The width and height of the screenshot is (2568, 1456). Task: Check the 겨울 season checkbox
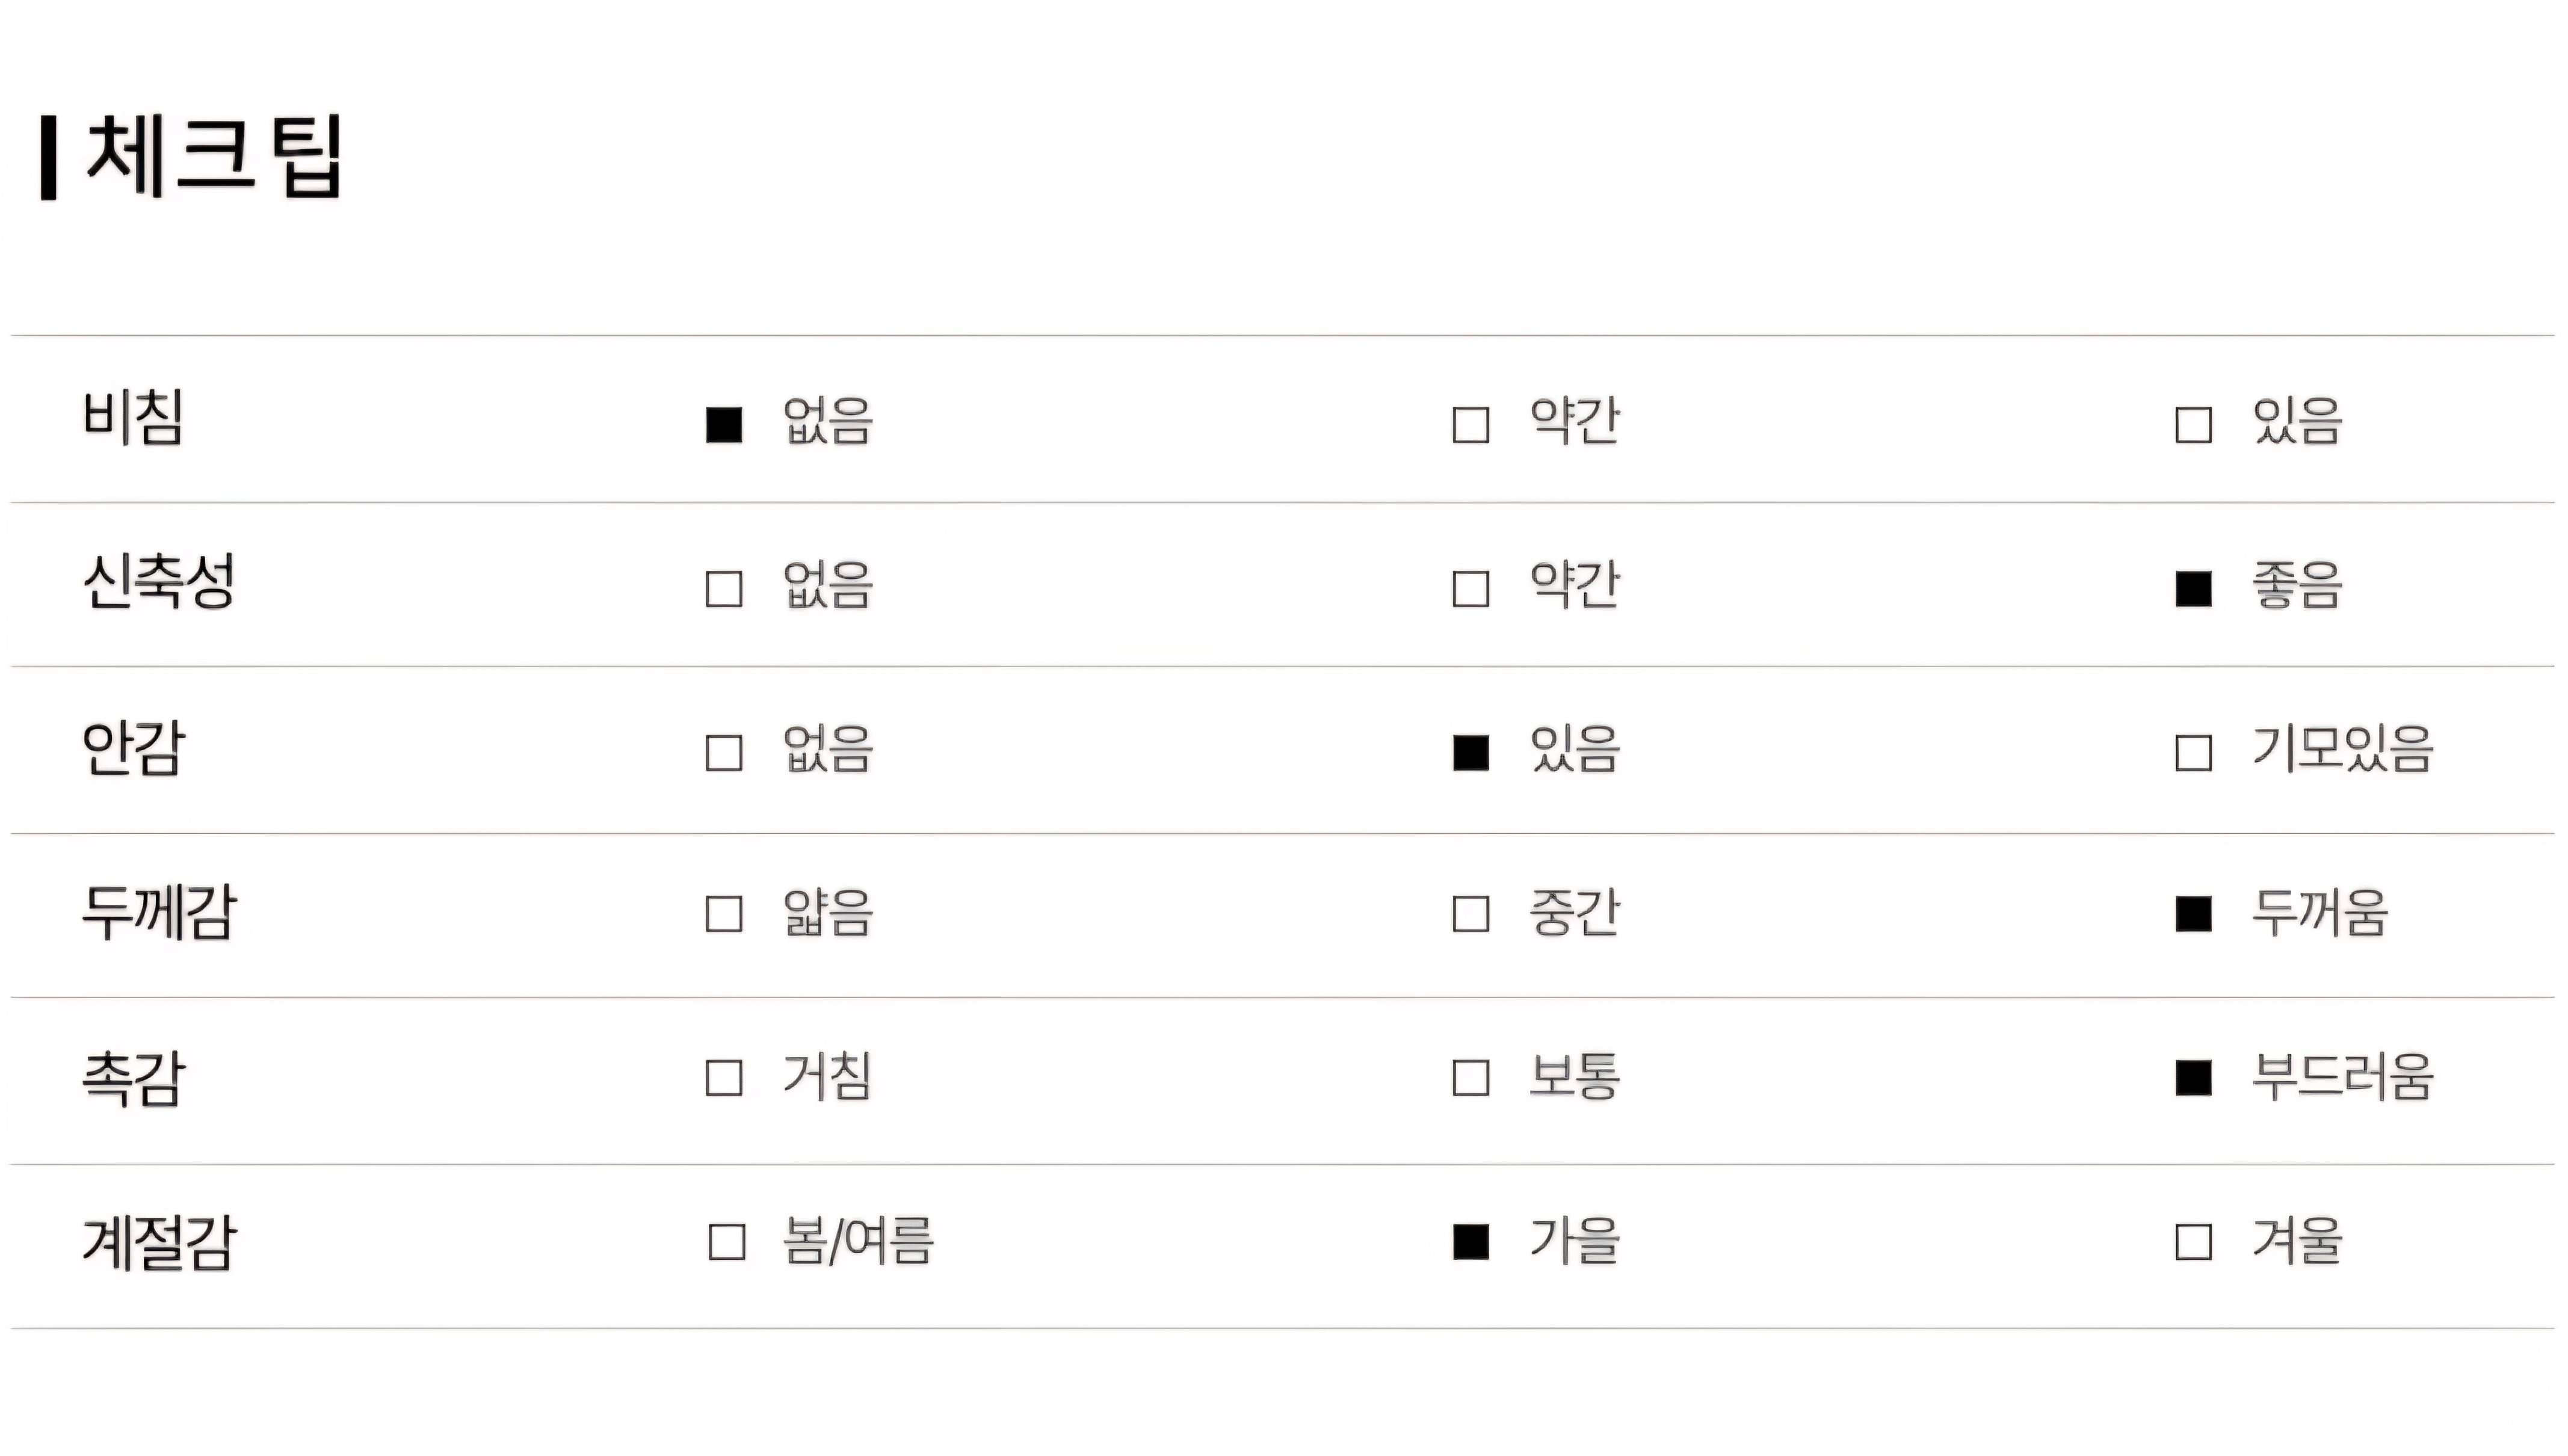point(2193,1242)
